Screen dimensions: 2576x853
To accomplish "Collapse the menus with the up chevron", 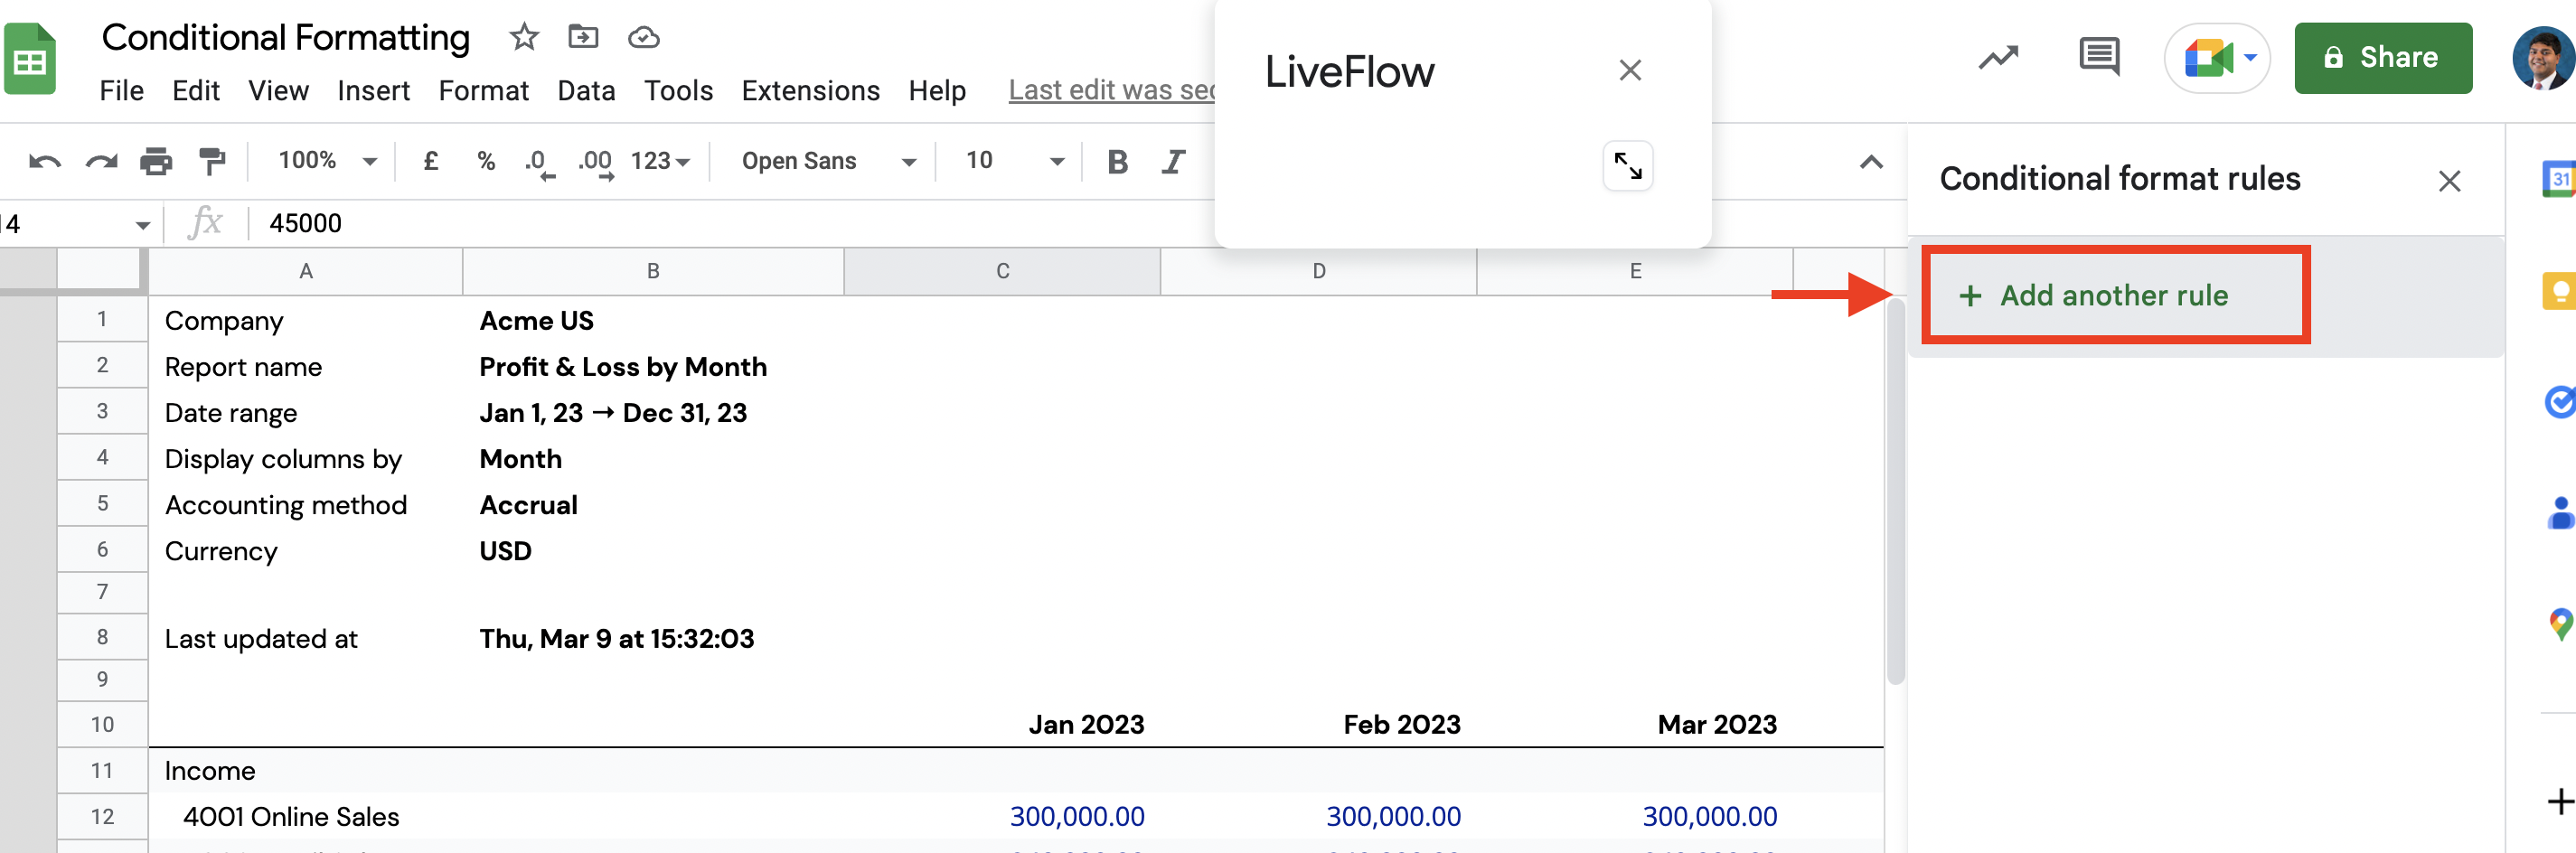I will 1871,162.
